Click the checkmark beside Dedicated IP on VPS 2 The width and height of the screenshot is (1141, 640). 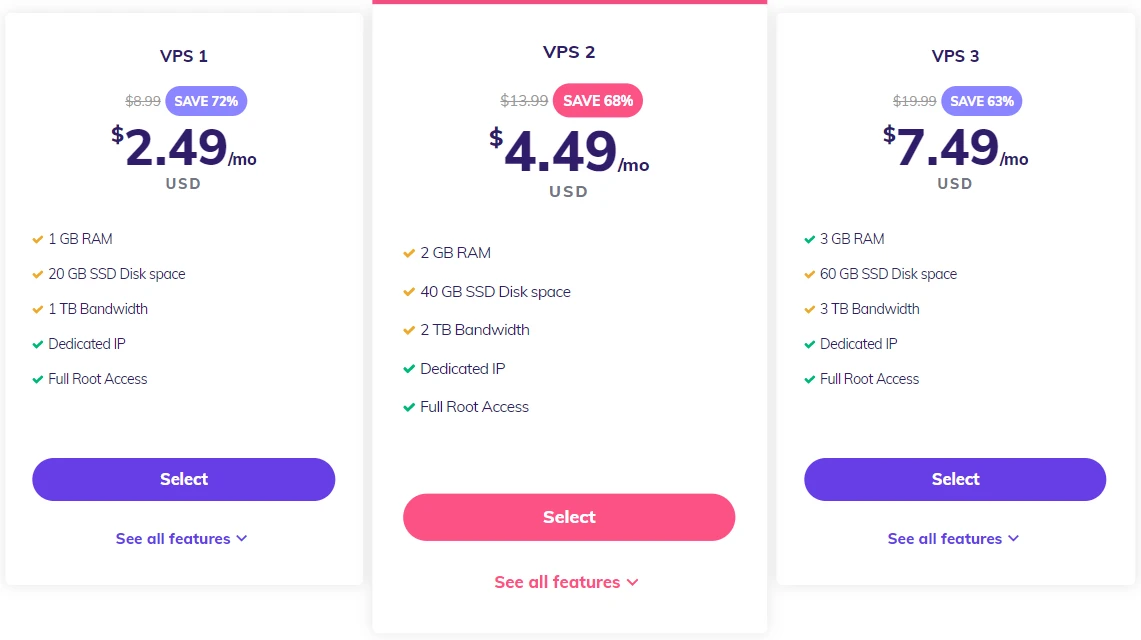tap(410, 368)
